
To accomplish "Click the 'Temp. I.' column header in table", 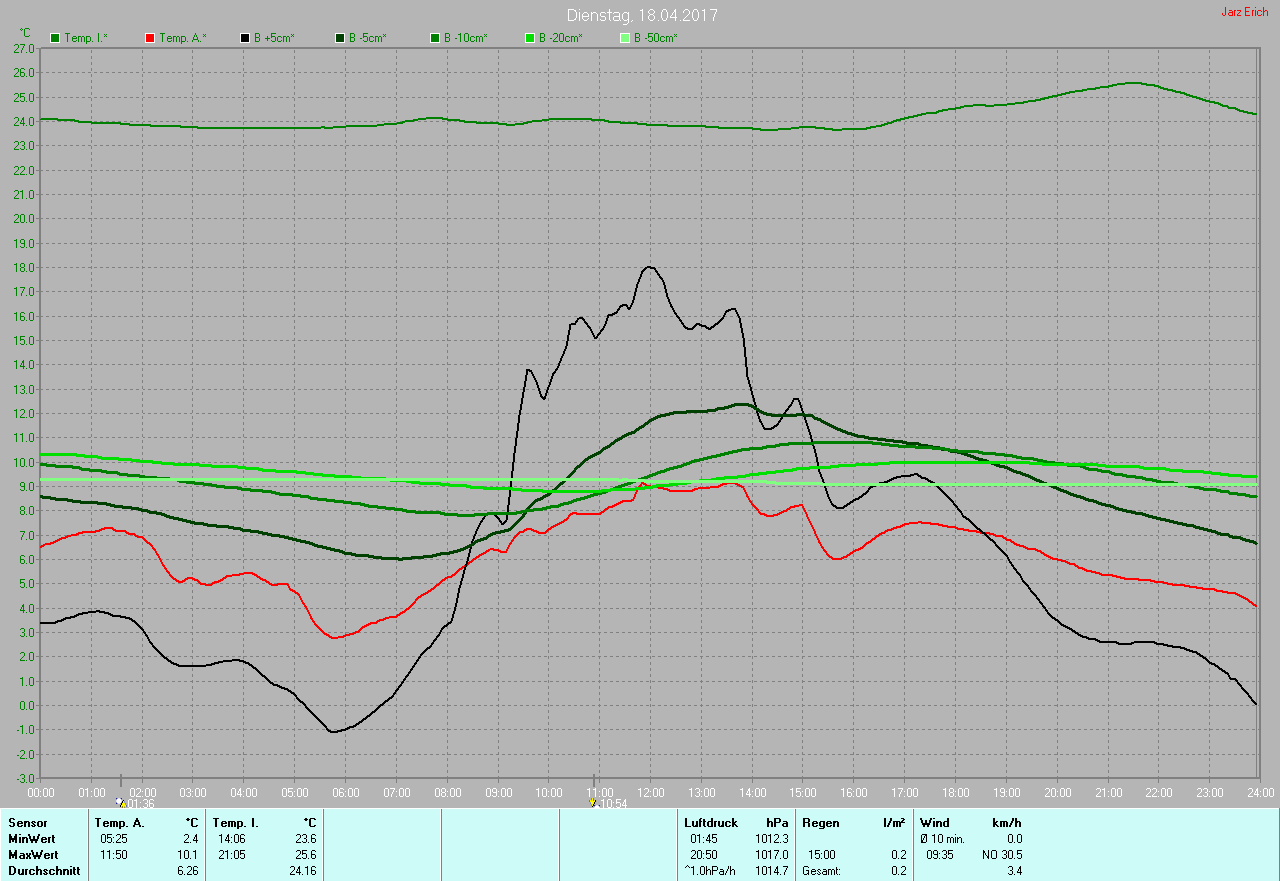I will click(236, 823).
